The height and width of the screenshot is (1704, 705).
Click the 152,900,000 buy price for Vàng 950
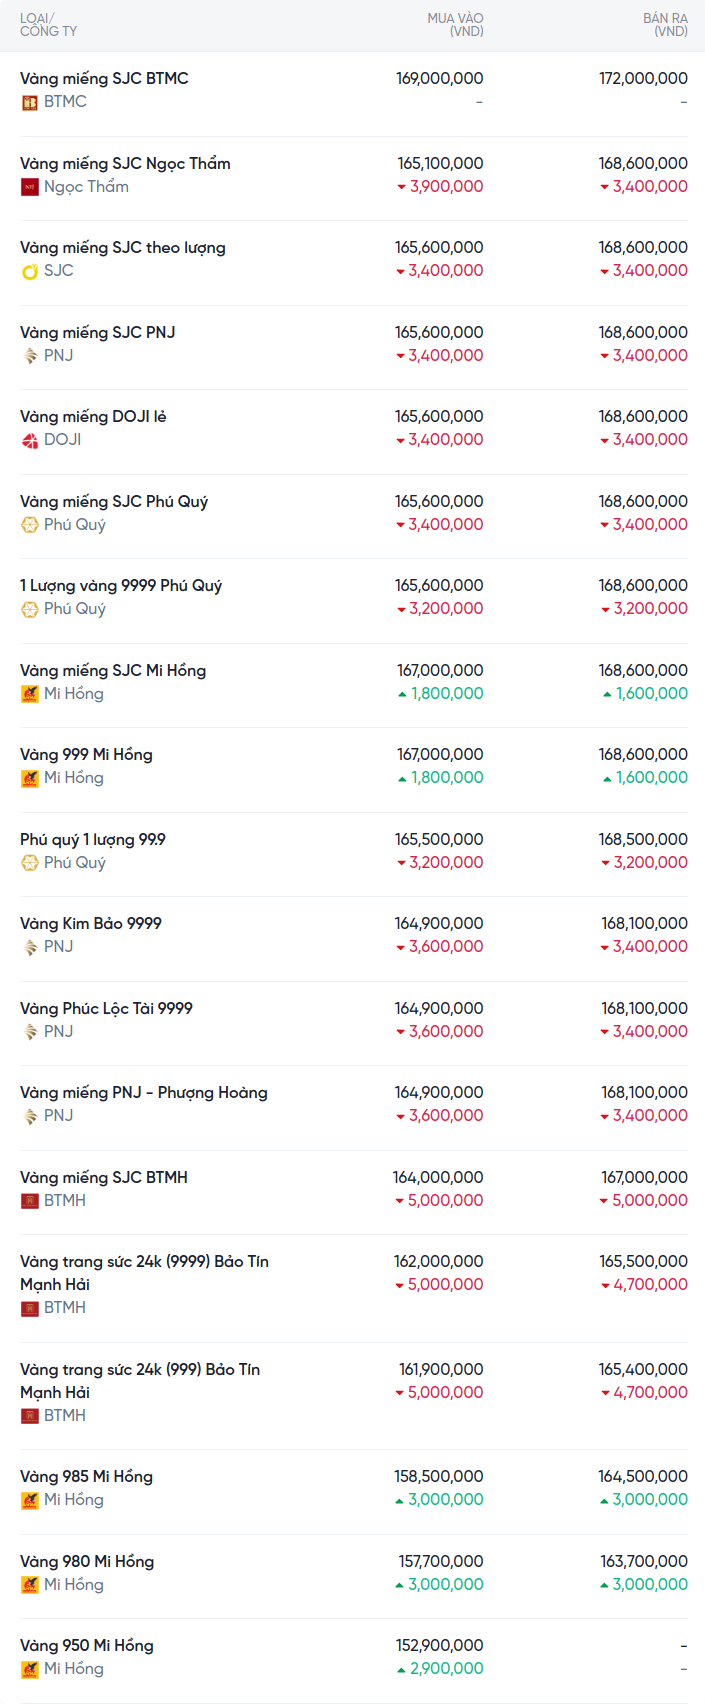pyautogui.click(x=440, y=1645)
